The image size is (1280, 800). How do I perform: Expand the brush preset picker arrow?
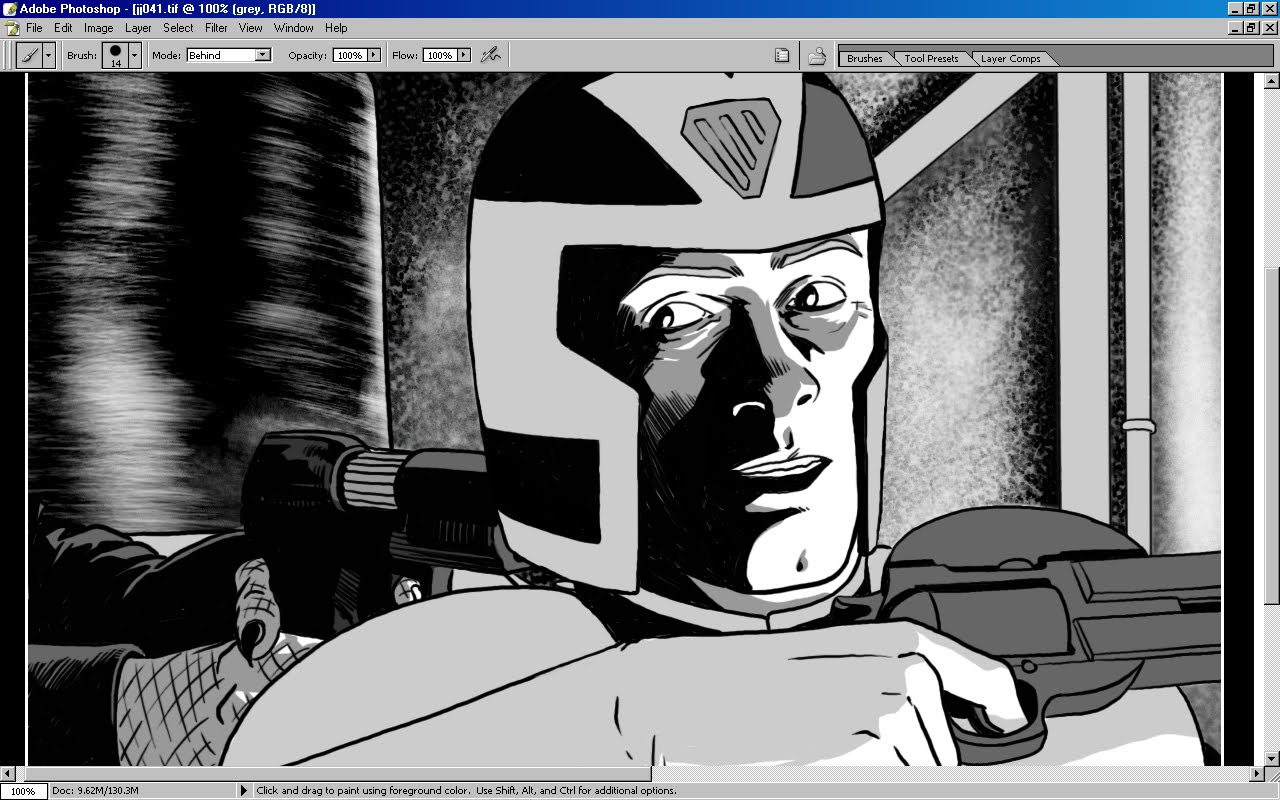point(135,55)
